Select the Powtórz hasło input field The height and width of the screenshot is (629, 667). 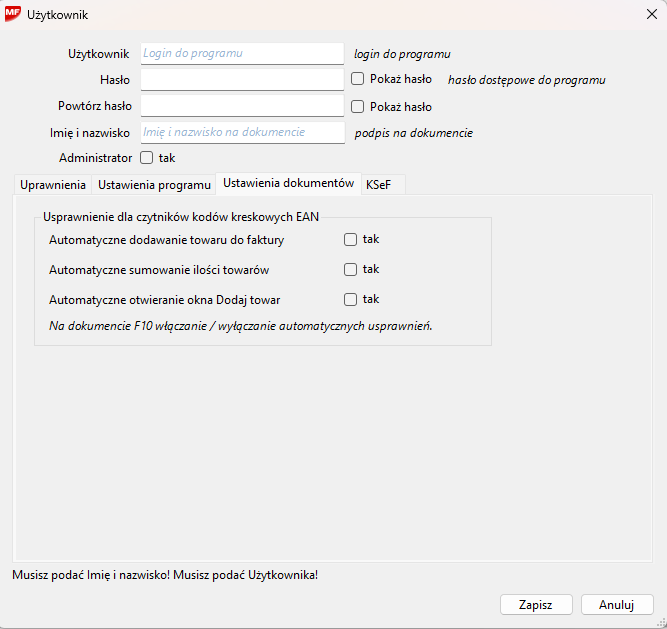point(242,105)
